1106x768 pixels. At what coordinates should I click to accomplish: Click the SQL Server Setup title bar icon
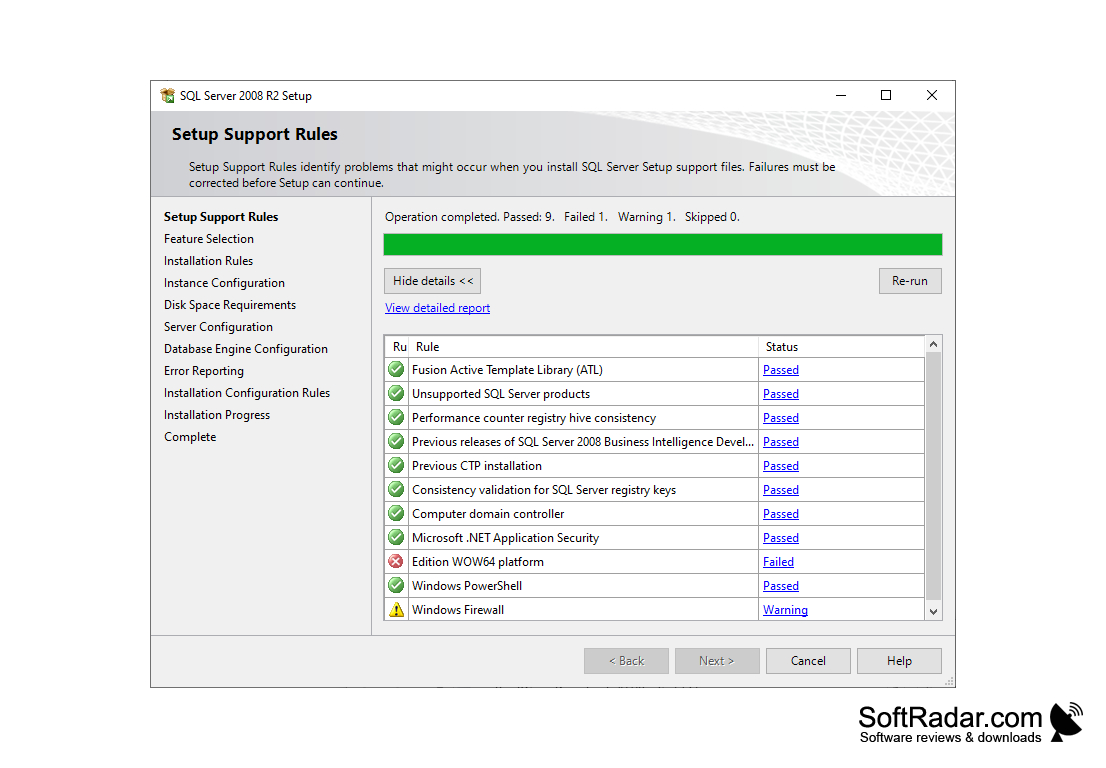tap(167, 95)
